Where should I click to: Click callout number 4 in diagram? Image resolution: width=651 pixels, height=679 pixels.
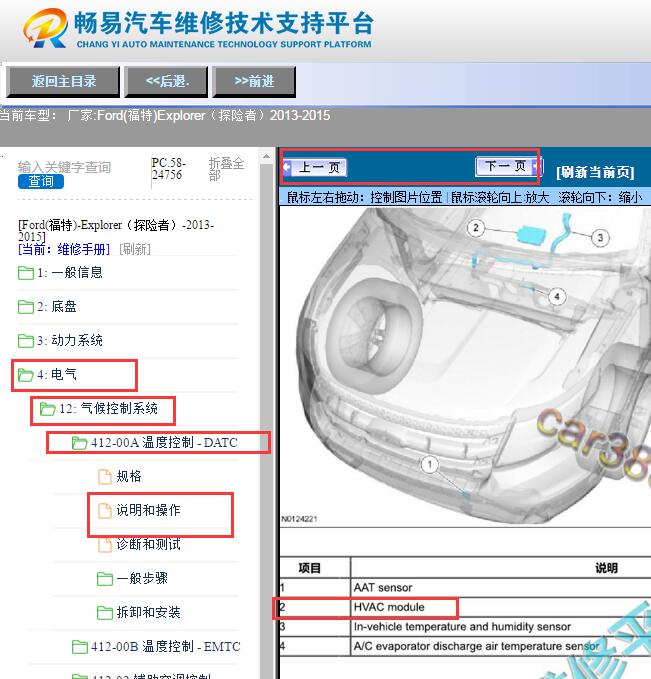[x=557, y=297]
